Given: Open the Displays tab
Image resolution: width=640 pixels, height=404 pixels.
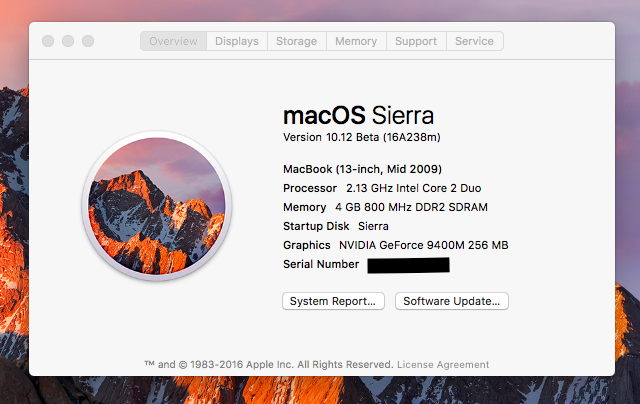Looking at the screenshot, I should click(237, 41).
